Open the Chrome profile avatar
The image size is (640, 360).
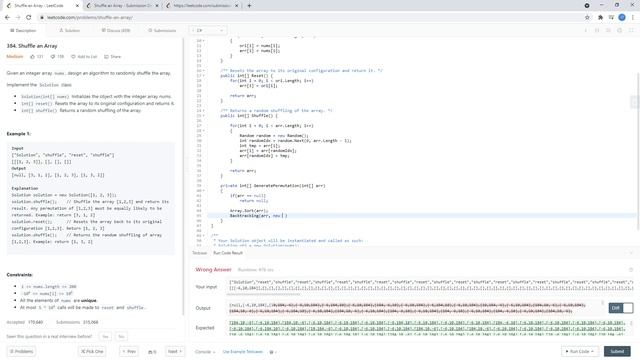click(622, 18)
